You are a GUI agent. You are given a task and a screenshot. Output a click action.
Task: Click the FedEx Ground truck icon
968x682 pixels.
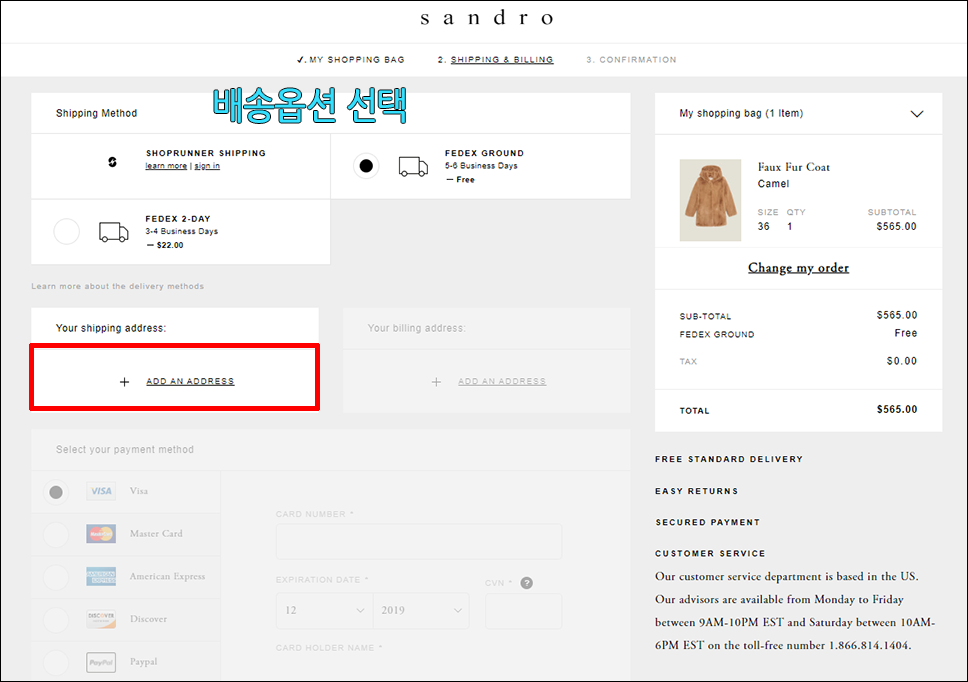click(x=413, y=166)
